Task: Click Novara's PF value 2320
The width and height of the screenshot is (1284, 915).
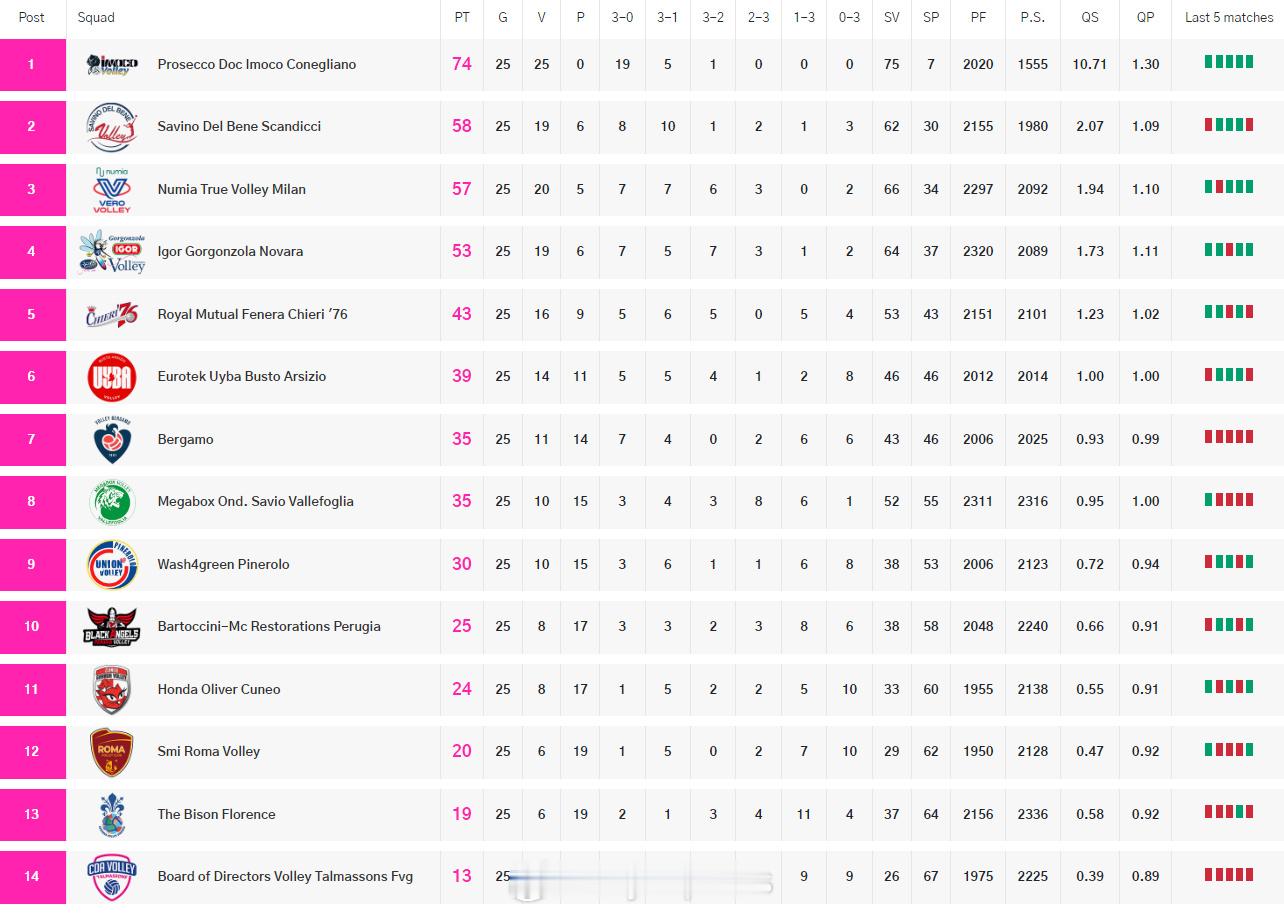Action: pos(978,251)
